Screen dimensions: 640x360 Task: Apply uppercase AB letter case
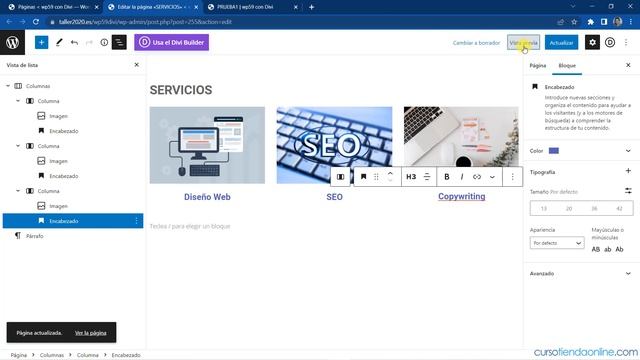tap(596, 249)
